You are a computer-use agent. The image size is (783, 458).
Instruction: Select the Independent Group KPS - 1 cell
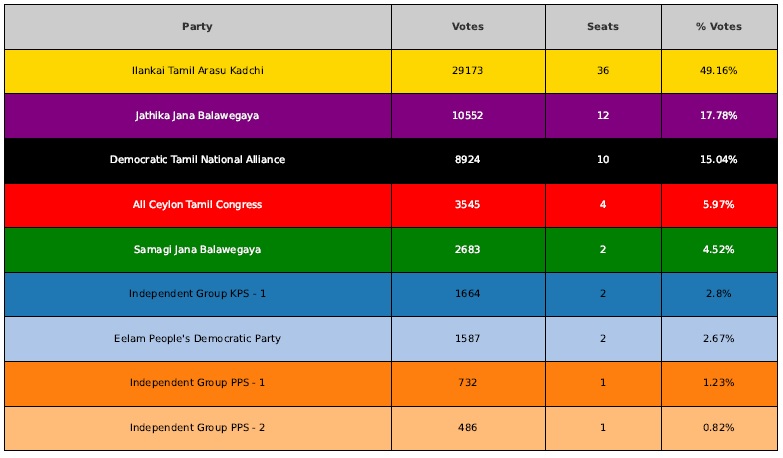point(198,294)
